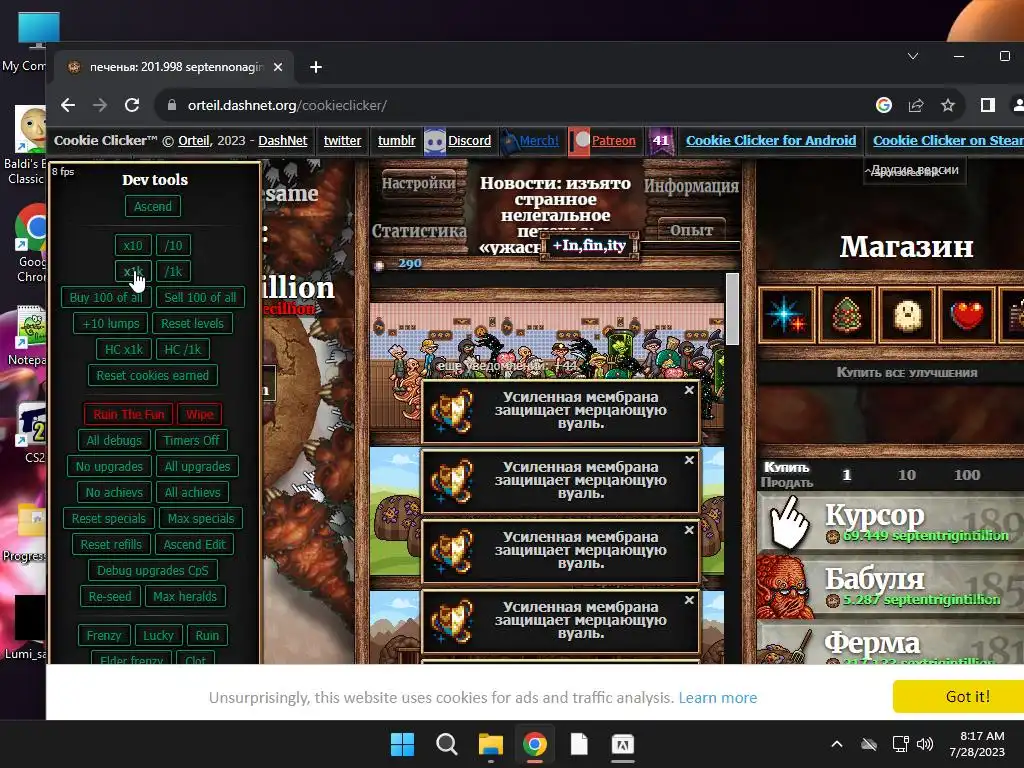The height and width of the screenshot is (768, 1024).
Task: Set bulk amount to 1
Action: tap(846, 475)
